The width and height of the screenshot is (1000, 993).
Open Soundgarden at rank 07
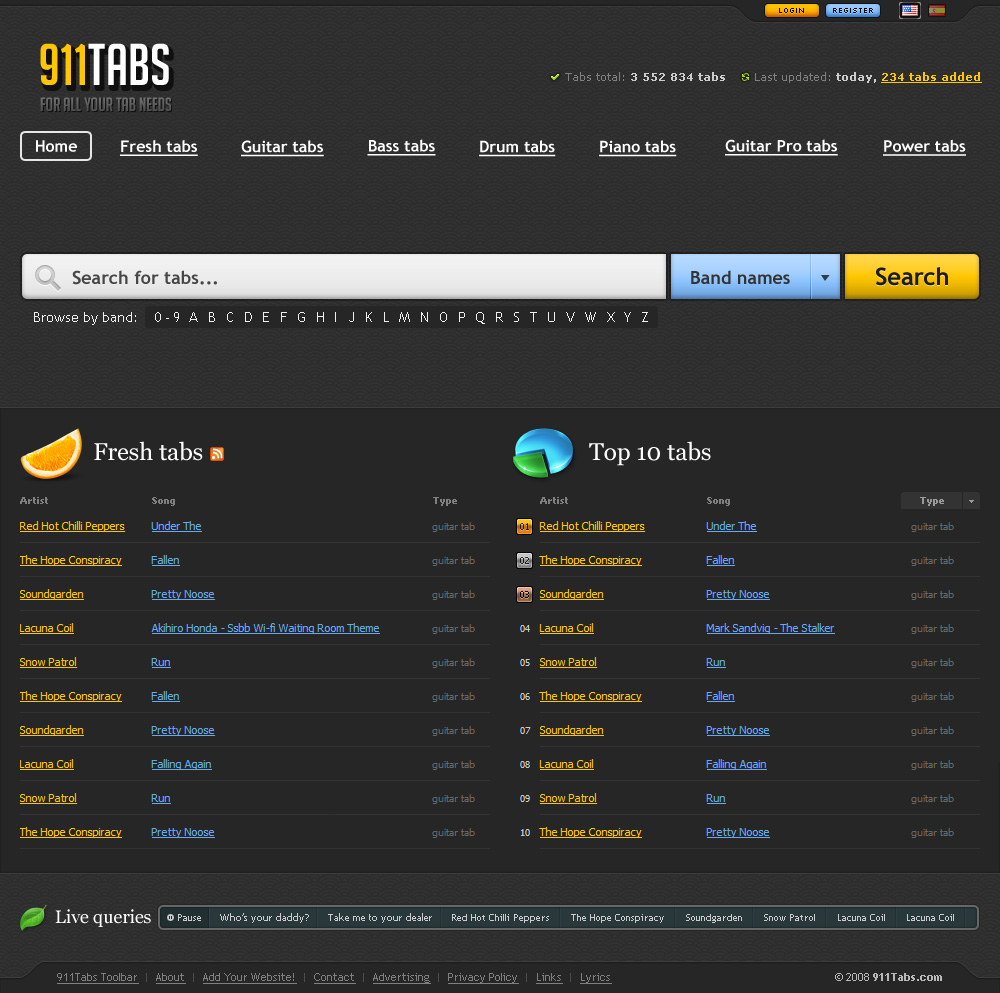(571, 730)
